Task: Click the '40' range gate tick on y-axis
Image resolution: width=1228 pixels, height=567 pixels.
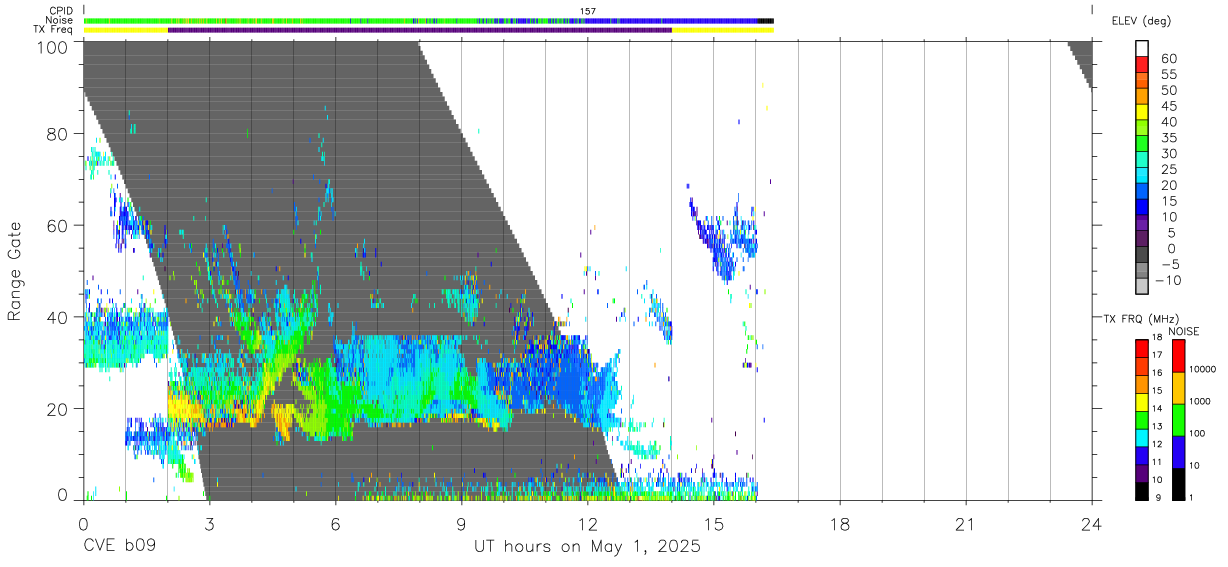Action: pos(58,317)
